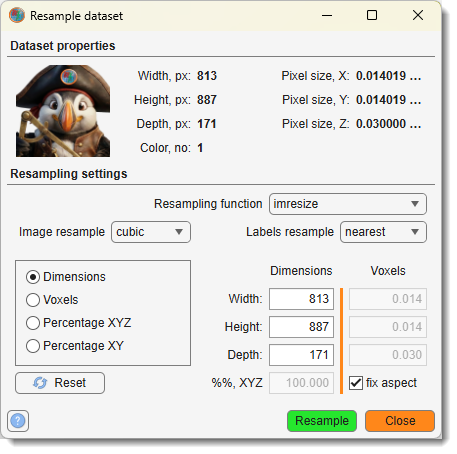Image resolution: width=457 pixels, height=454 pixels.
Task: Select the Voxels radio button
Action: click(x=33, y=300)
